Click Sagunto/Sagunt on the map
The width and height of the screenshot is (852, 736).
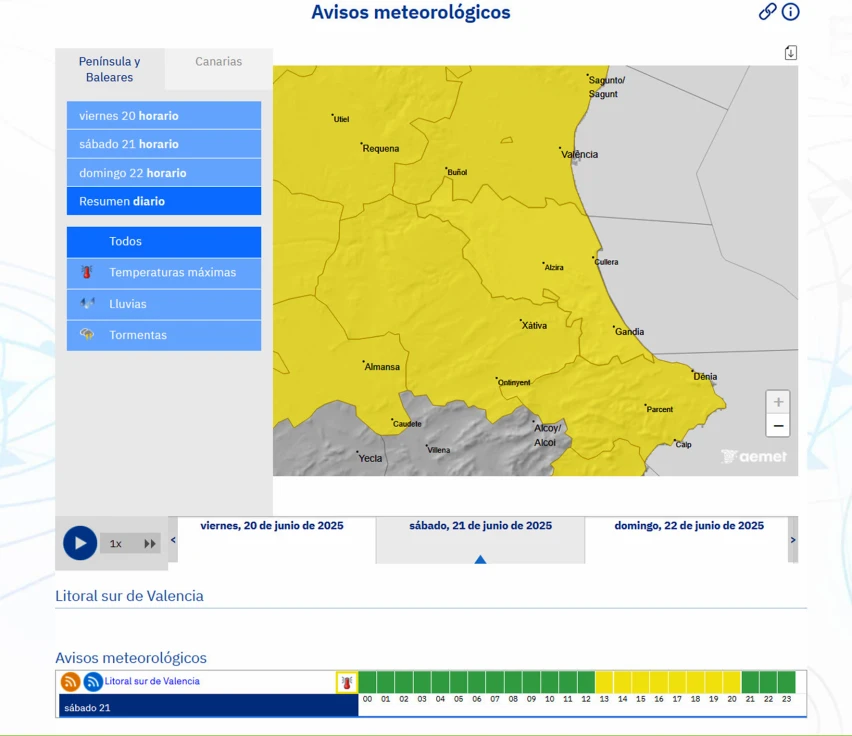(606, 87)
